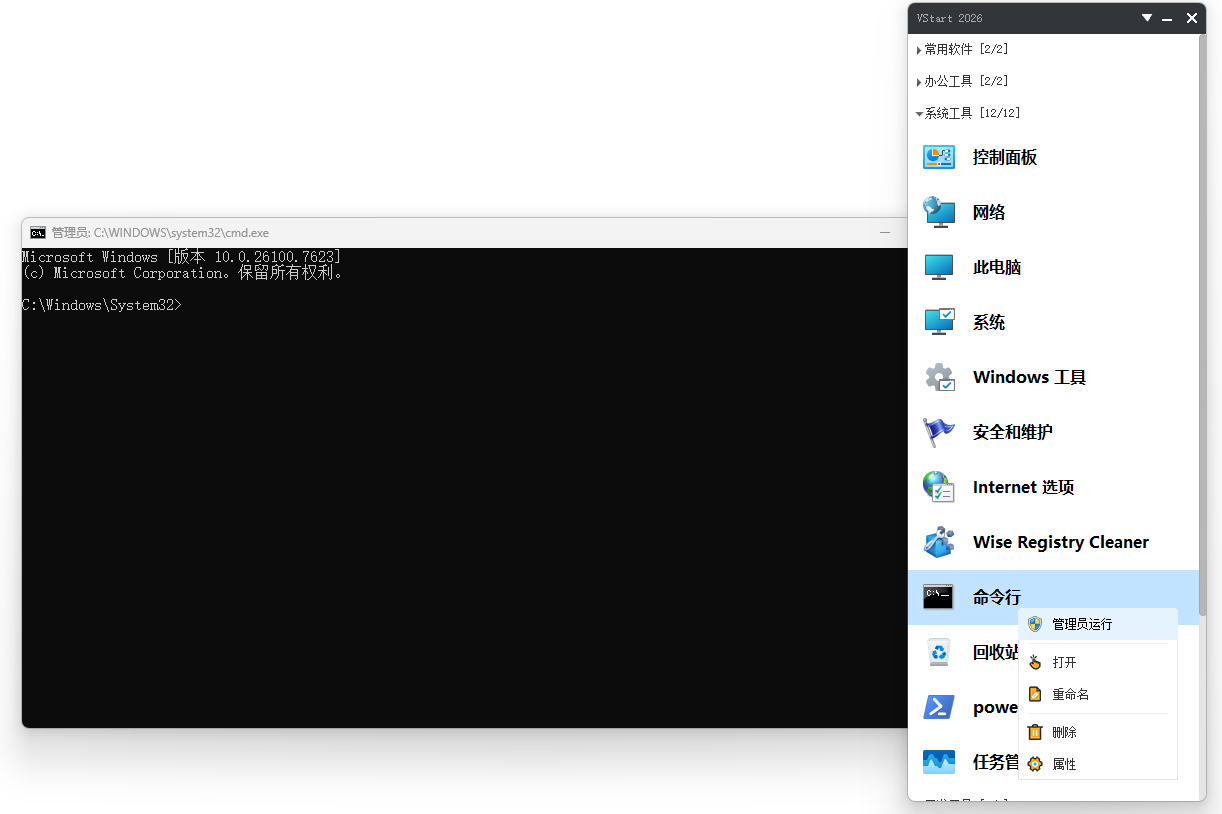Minimize the cmd.exe window
This screenshot has width=1222, height=814.
(885, 232)
